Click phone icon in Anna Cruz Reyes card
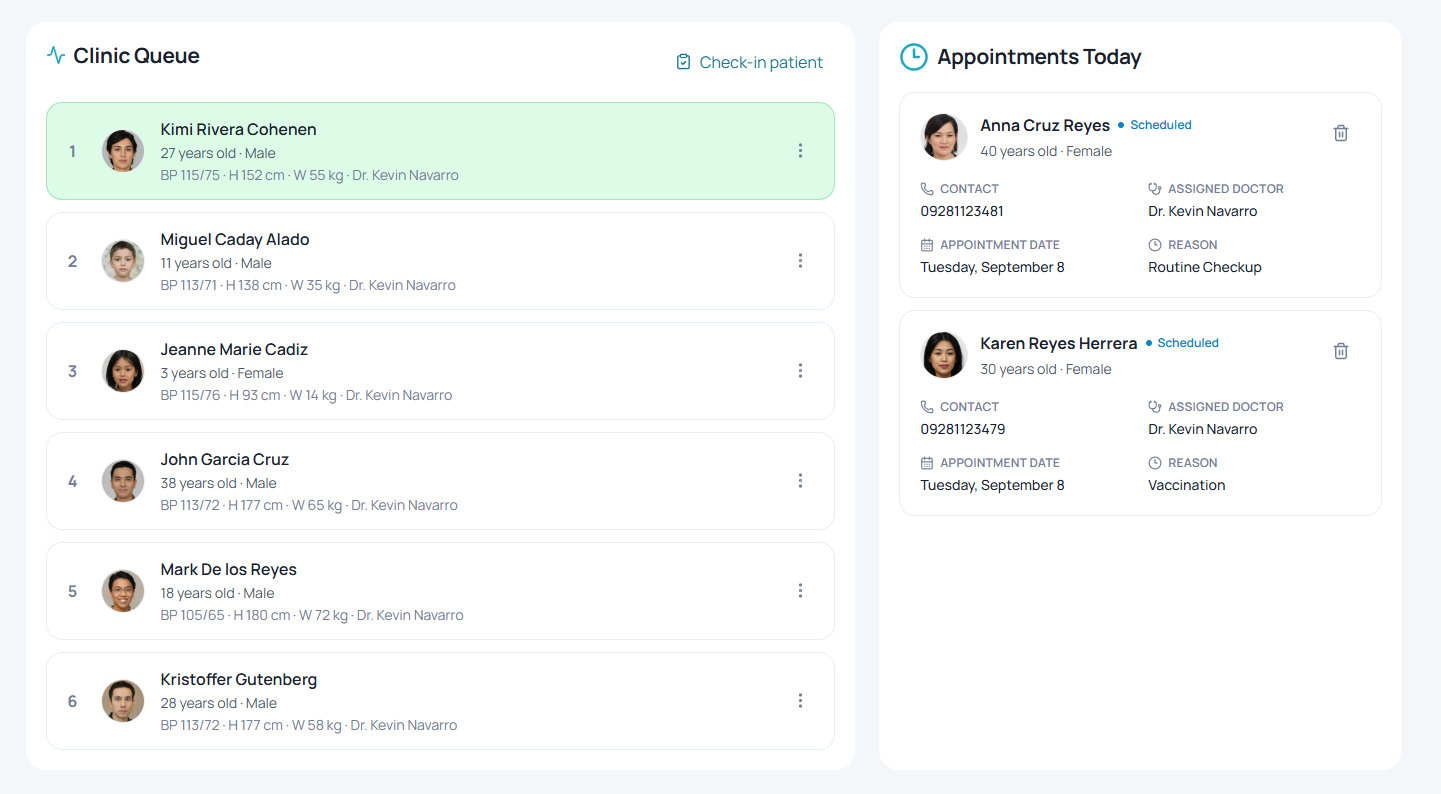The width and height of the screenshot is (1441, 794). [x=927, y=189]
